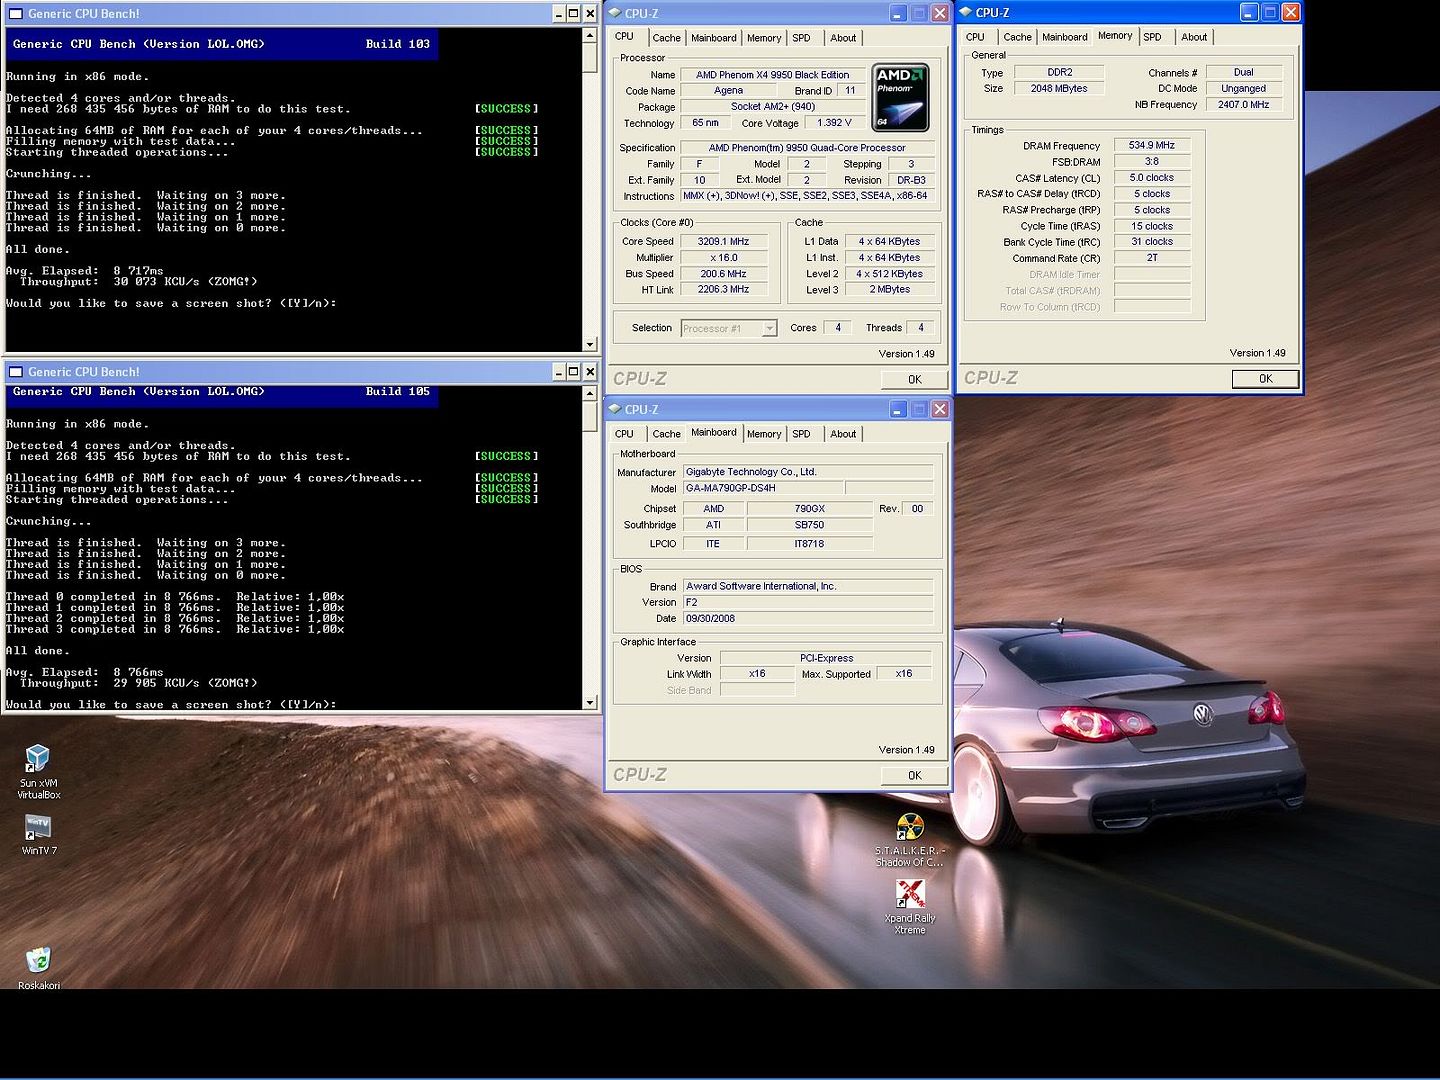Select Cache tab in Mainboard CPU-Z window
Image resolution: width=1440 pixels, height=1080 pixels.
[x=666, y=434]
